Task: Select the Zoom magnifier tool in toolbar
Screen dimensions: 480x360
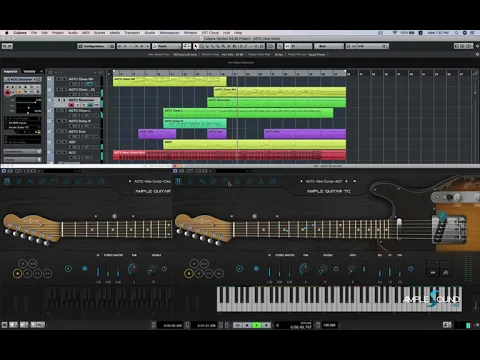Action: tap(224, 46)
